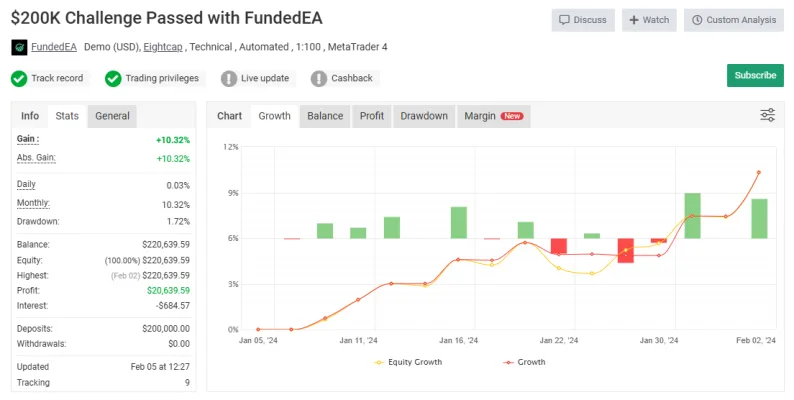Open chart settings sliders icon
Screen dimensions: 794x400
pos(767,115)
